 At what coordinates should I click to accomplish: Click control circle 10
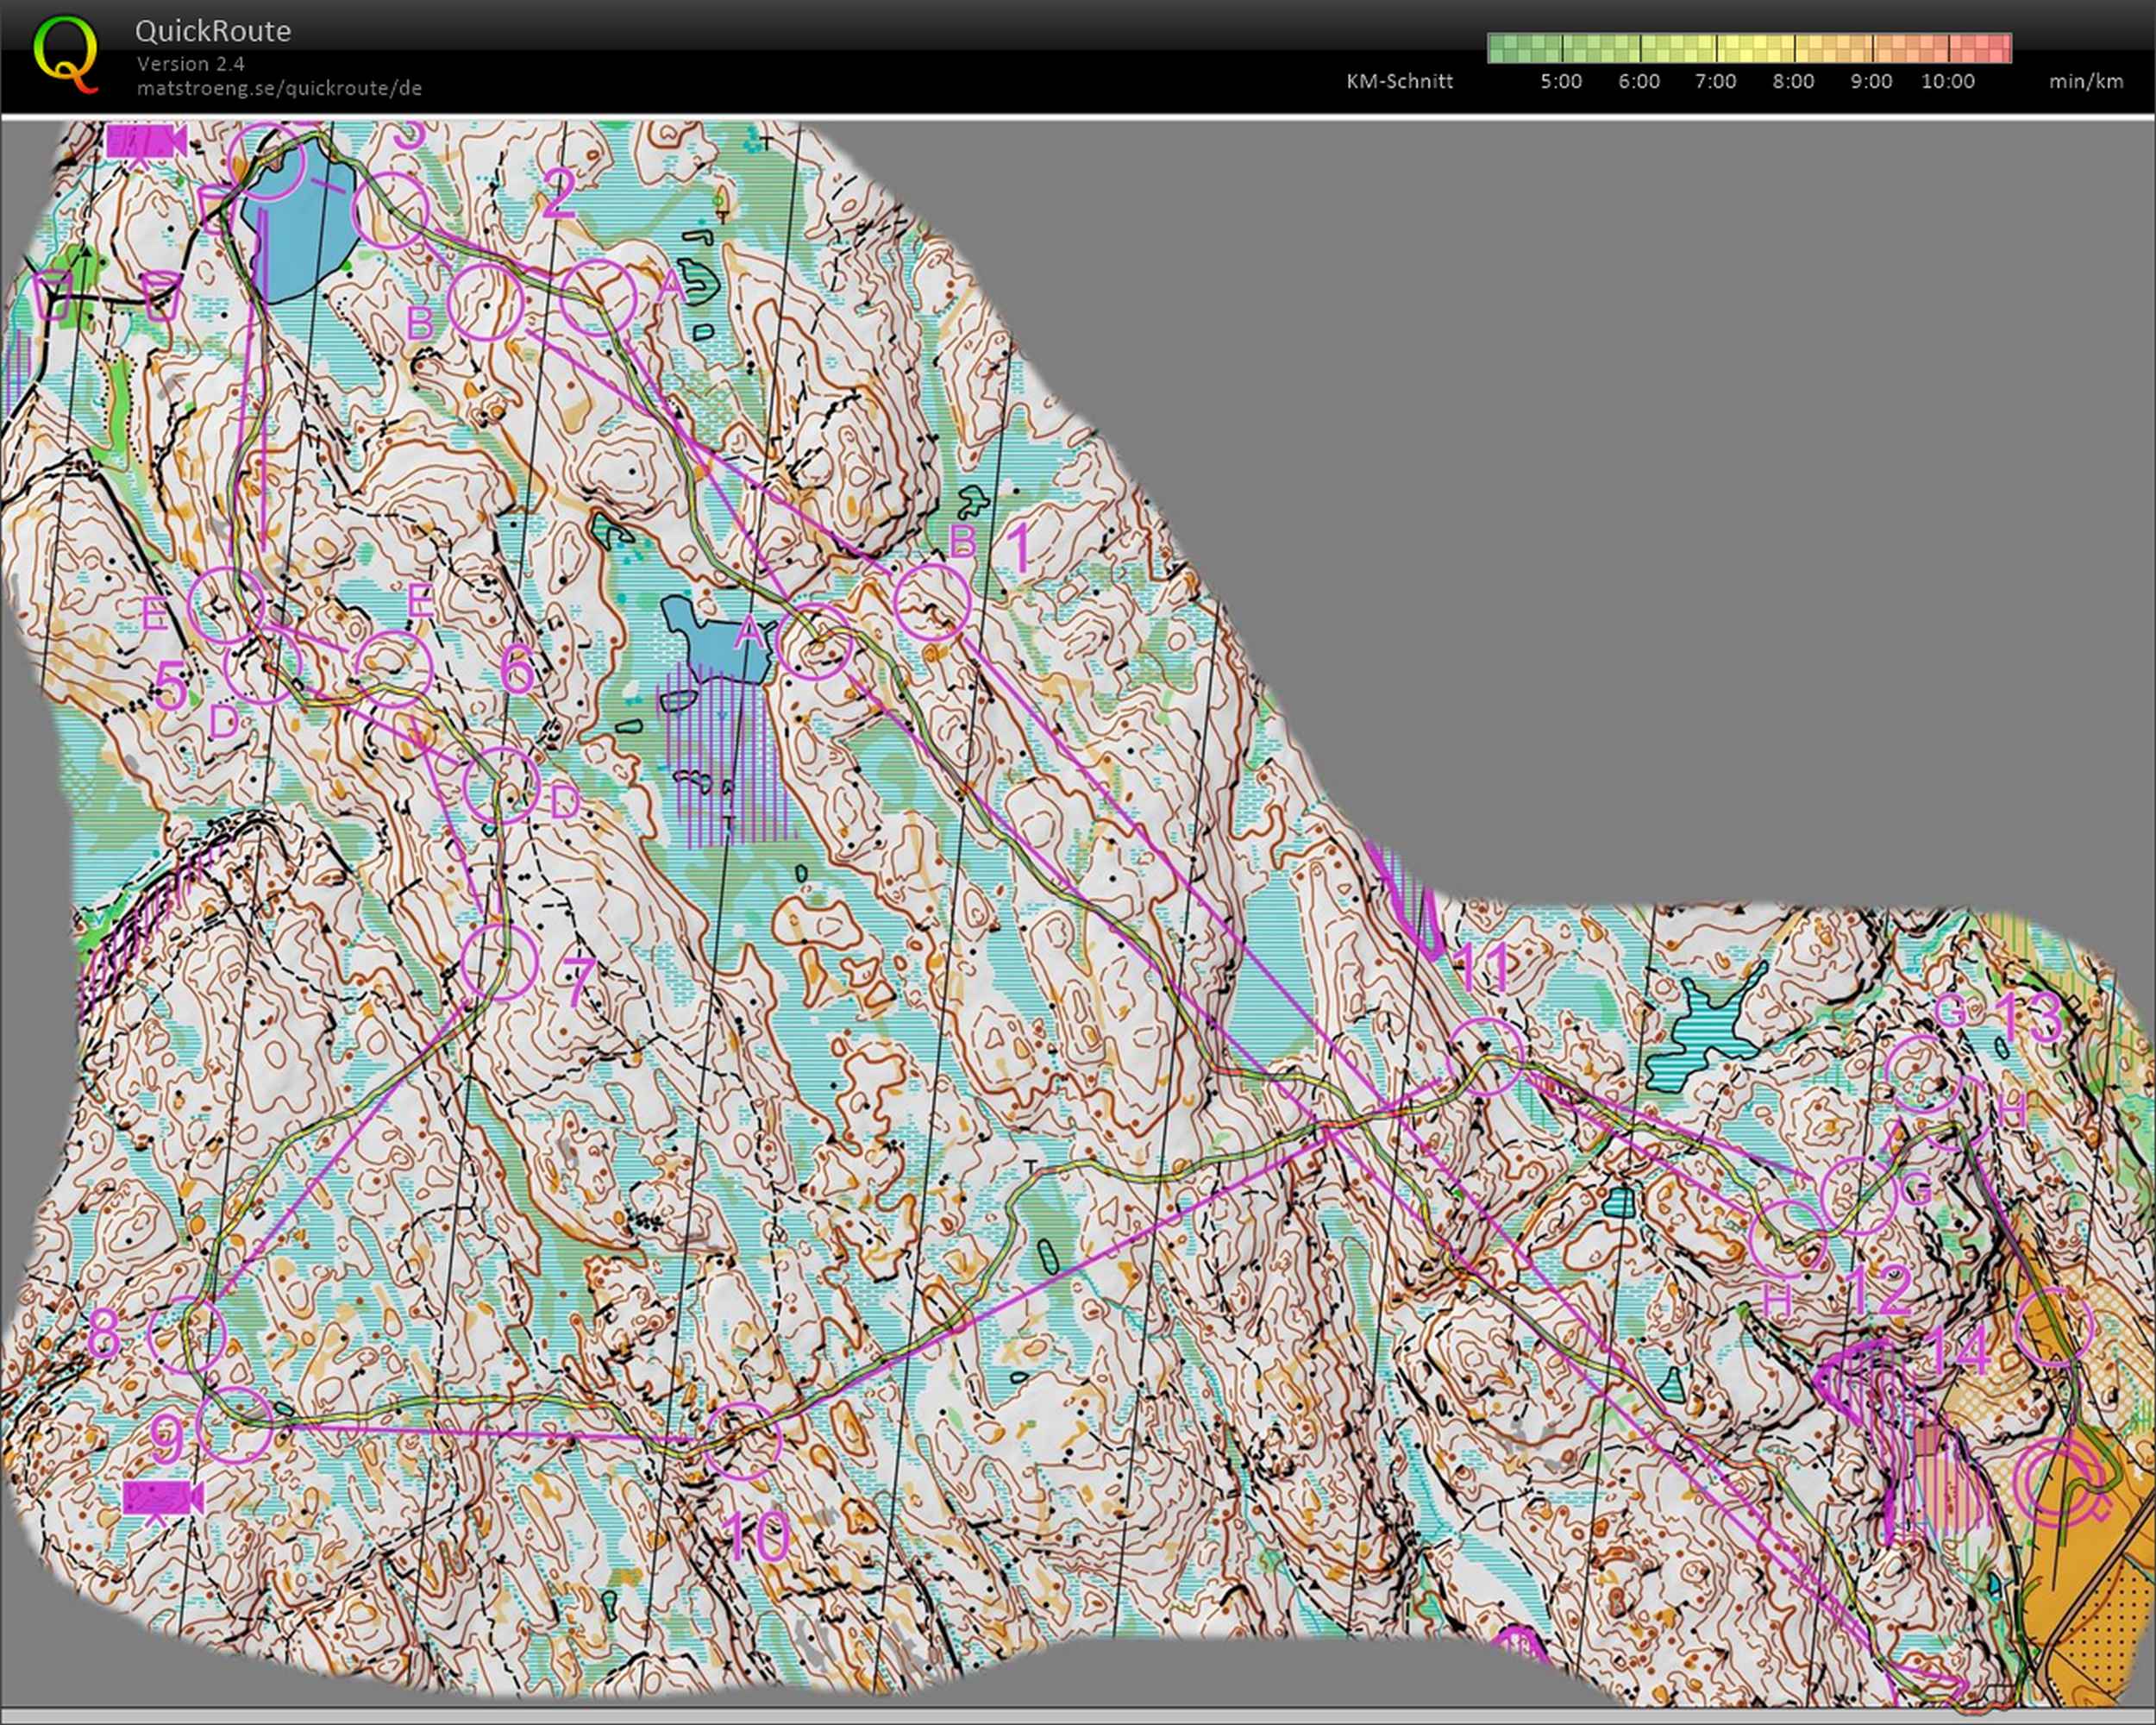pyautogui.click(x=742, y=1441)
